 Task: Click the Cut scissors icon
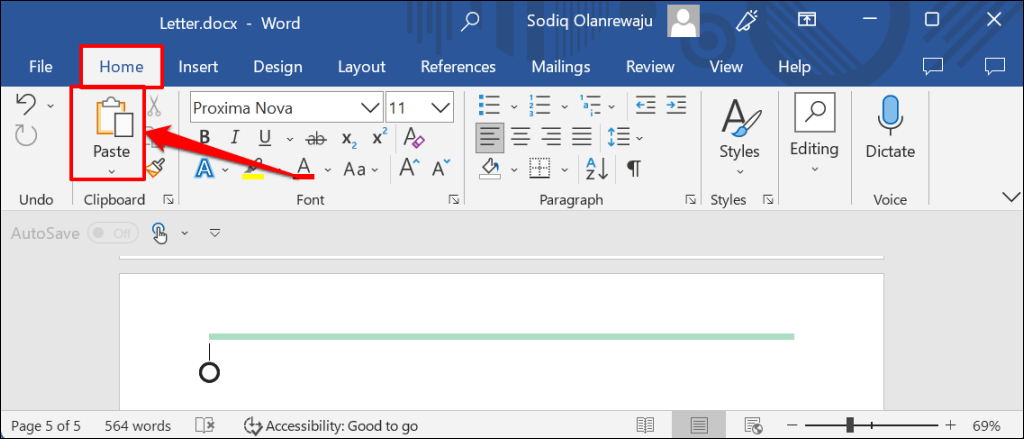tap(154, 107)
